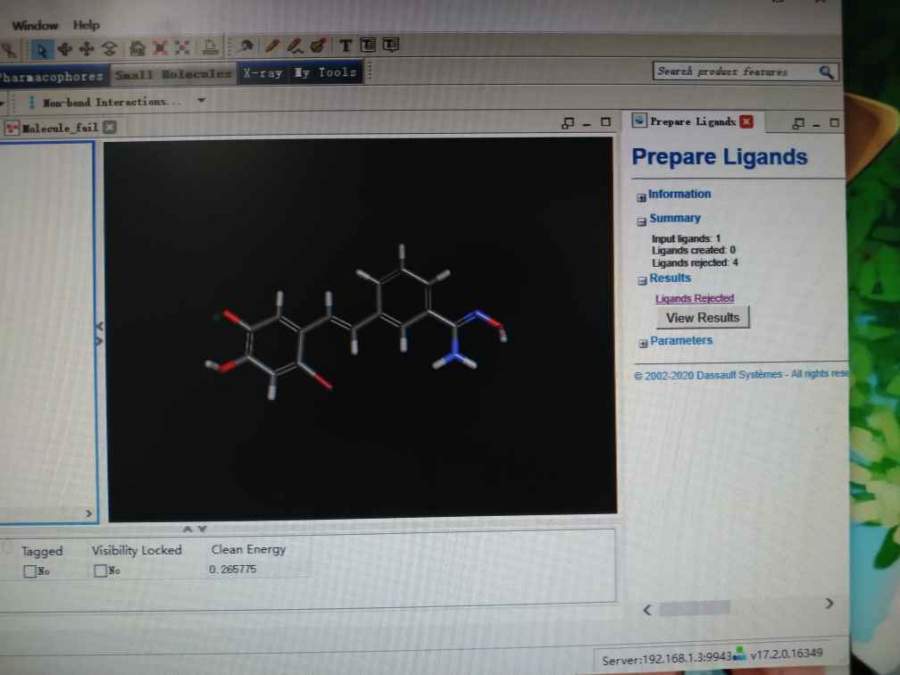Image resolution: width=900 pixels, height=675 pixels.
Task: Click the Search product features field
Action: pyautogui.click(x=735, y=72)
